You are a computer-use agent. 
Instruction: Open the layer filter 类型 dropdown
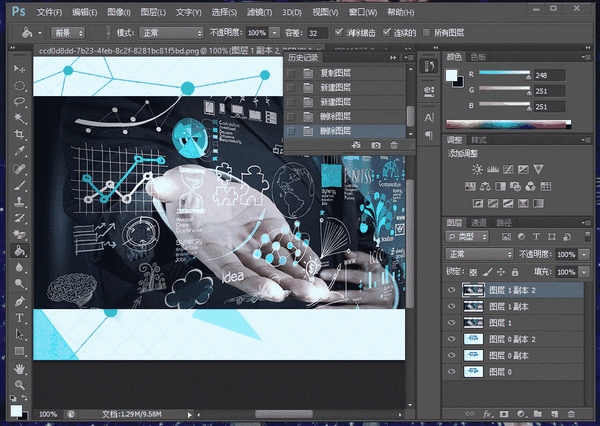(x=467, y=237)
